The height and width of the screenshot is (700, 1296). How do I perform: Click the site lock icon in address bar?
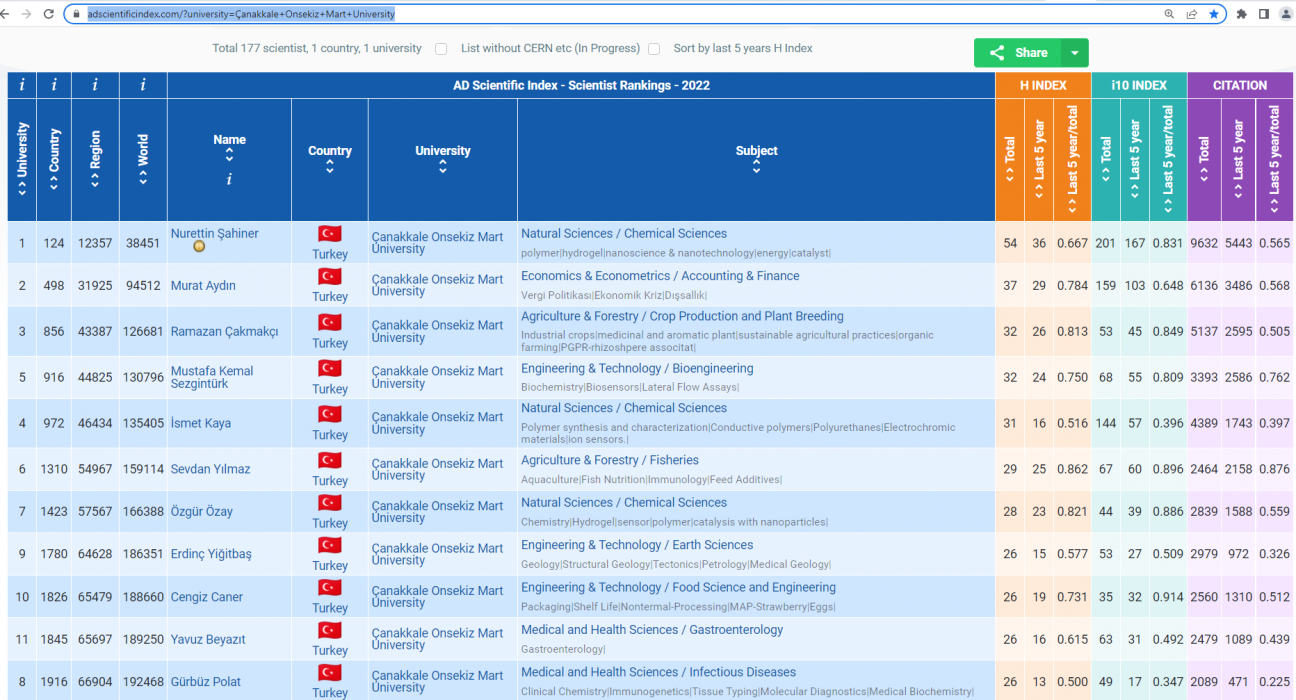point(76,14)
